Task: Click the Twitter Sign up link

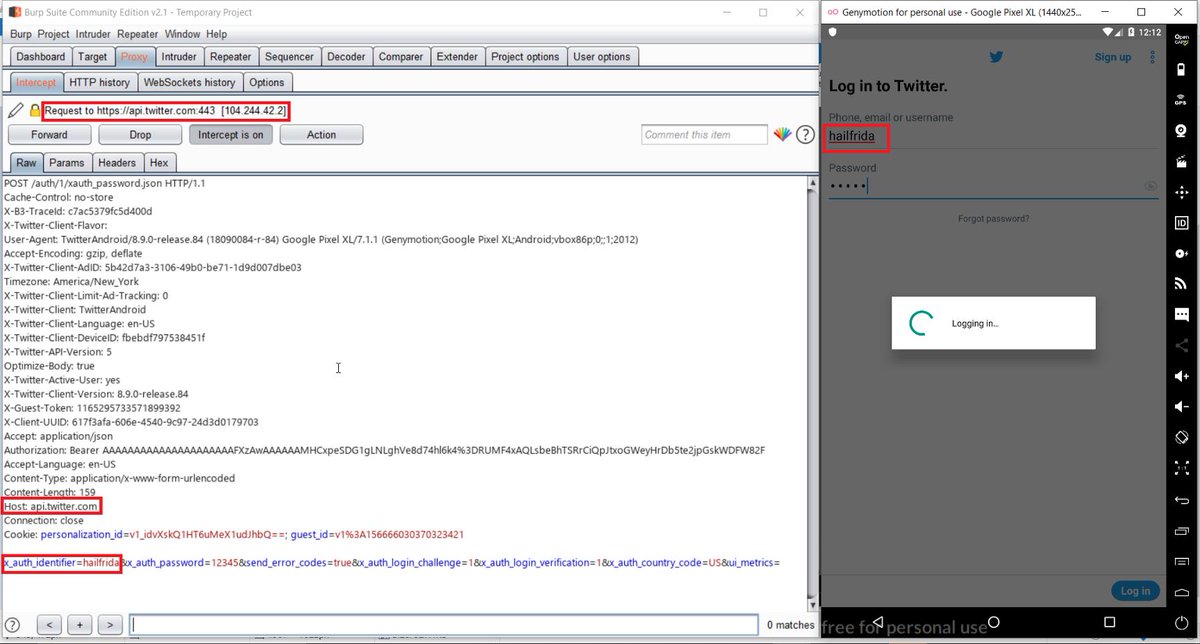Action: point(1112,57)
